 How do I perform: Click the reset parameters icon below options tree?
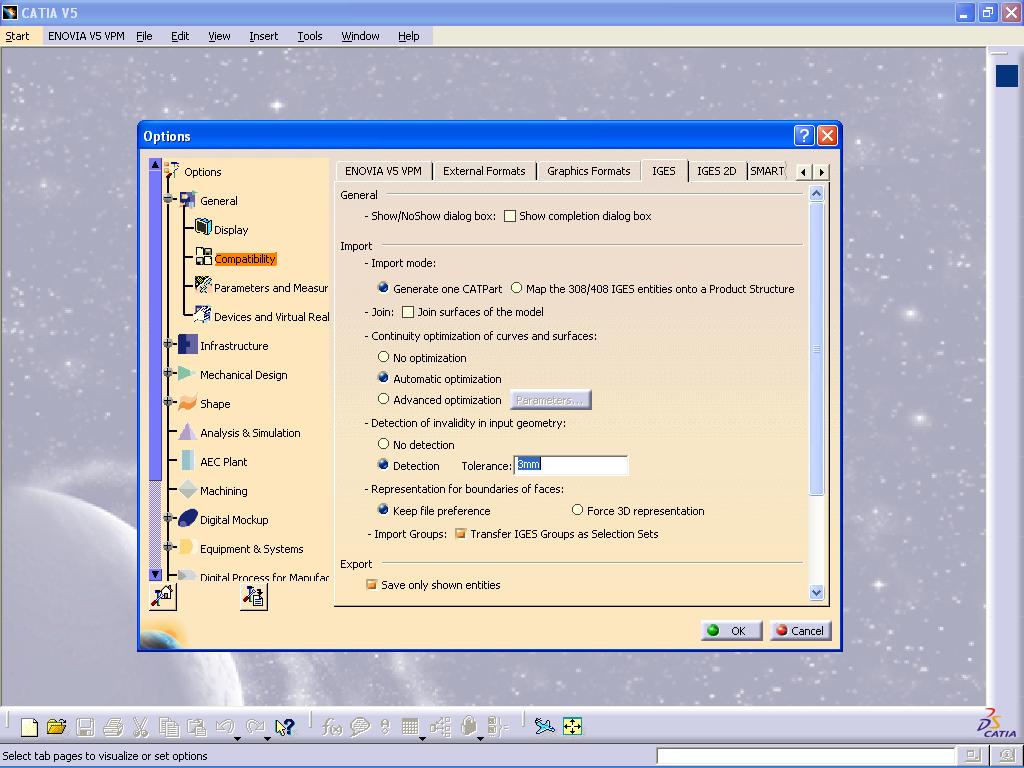pos(163,596)
